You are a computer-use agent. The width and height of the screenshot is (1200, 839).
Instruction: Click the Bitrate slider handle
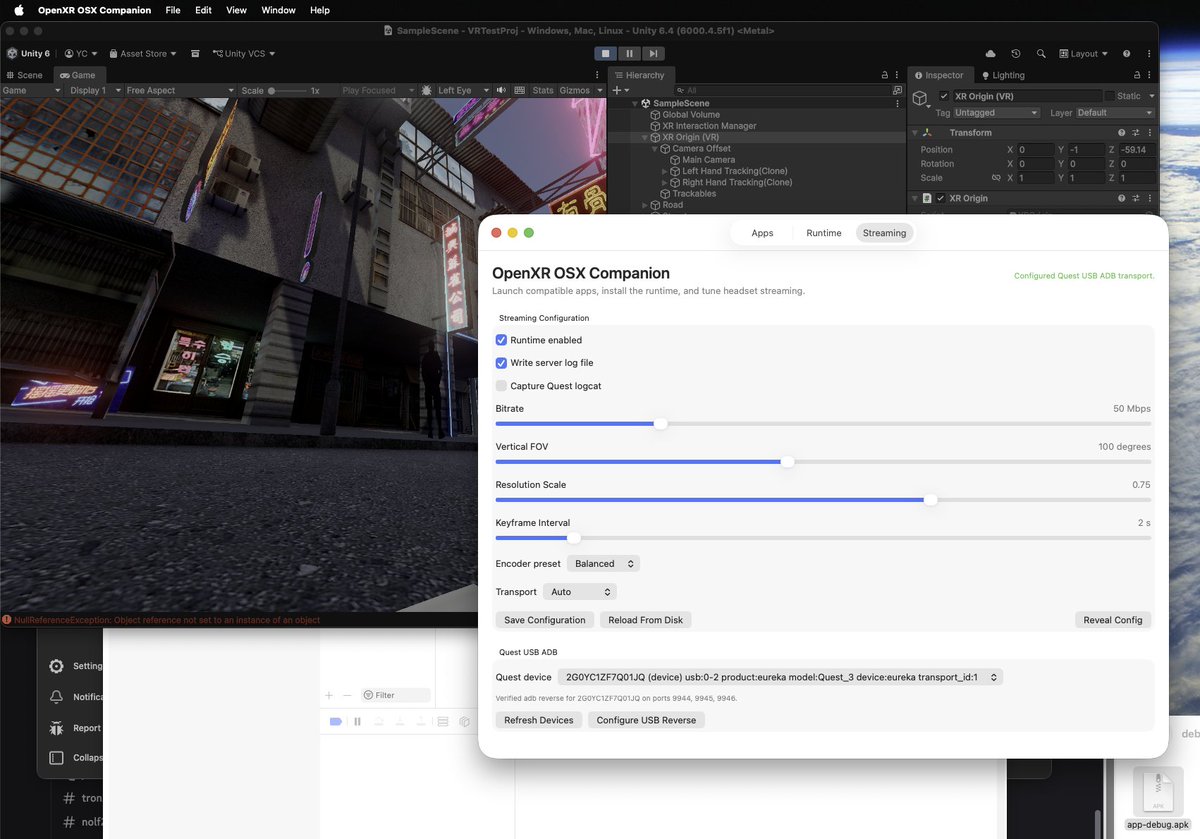click(660, 423)
